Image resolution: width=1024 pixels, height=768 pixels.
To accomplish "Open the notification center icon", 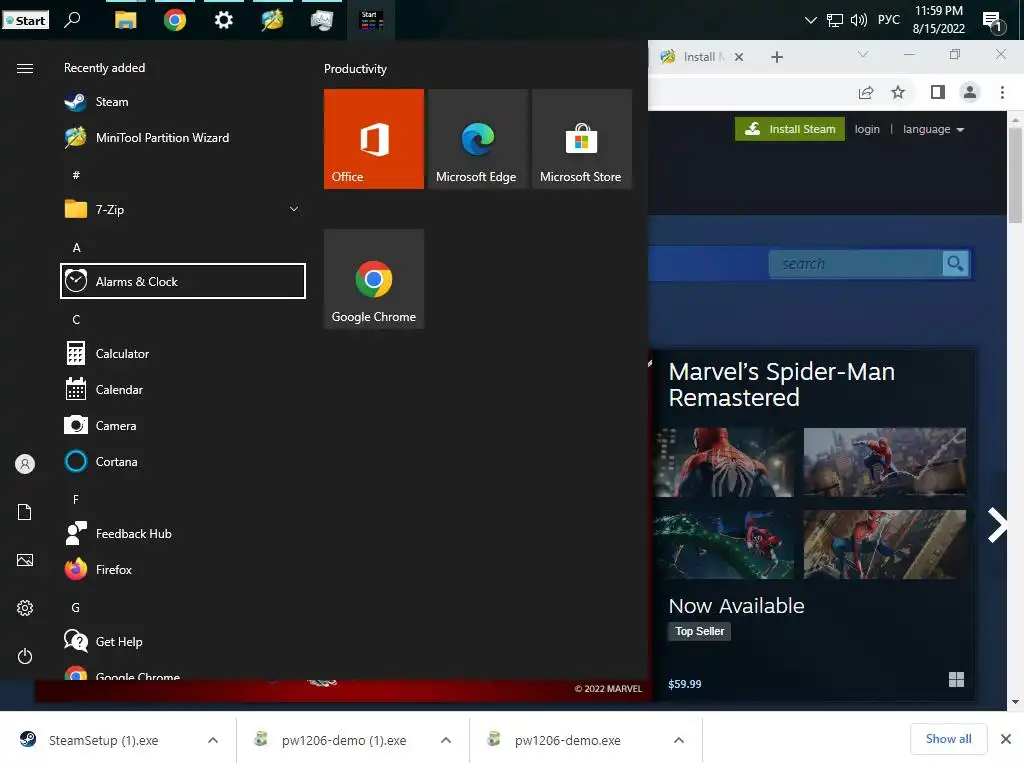I will tap(994, 22).
